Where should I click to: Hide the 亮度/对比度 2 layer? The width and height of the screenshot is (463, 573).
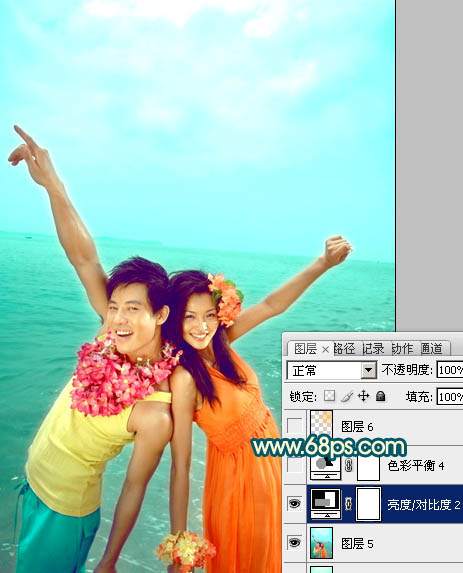(x=295, y=504)
